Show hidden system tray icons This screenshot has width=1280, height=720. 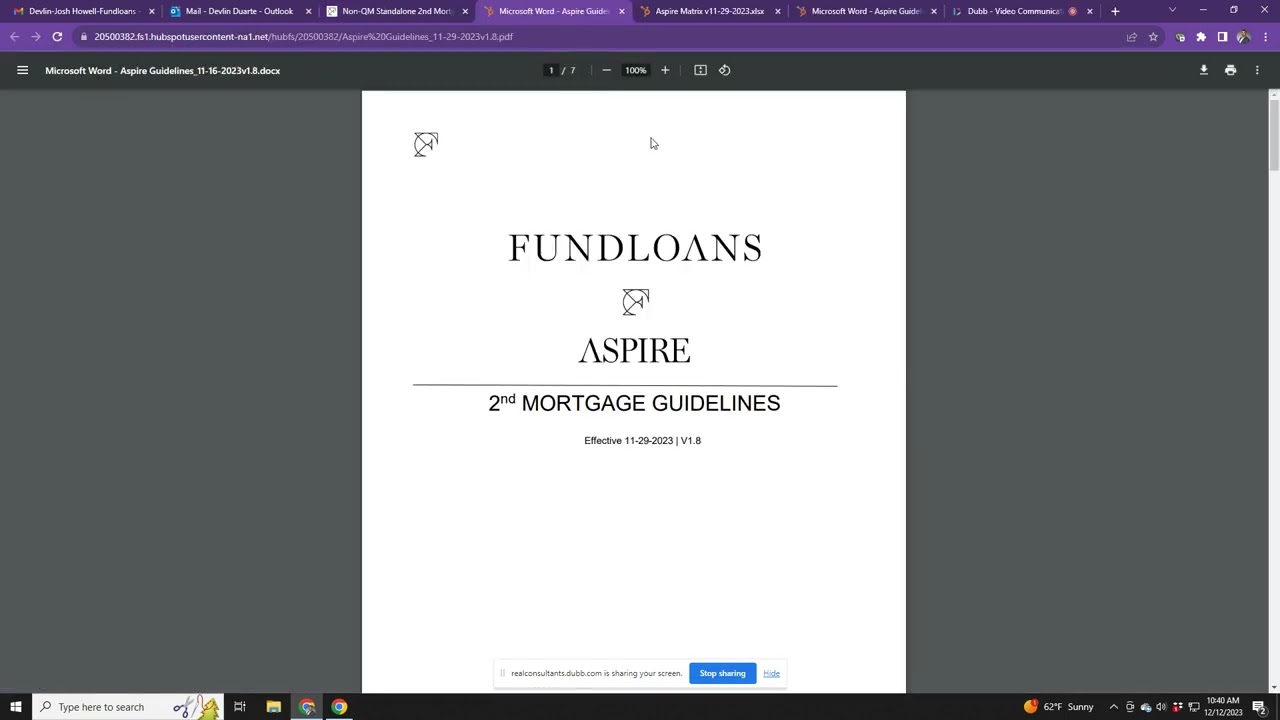tap(1113, 707)
